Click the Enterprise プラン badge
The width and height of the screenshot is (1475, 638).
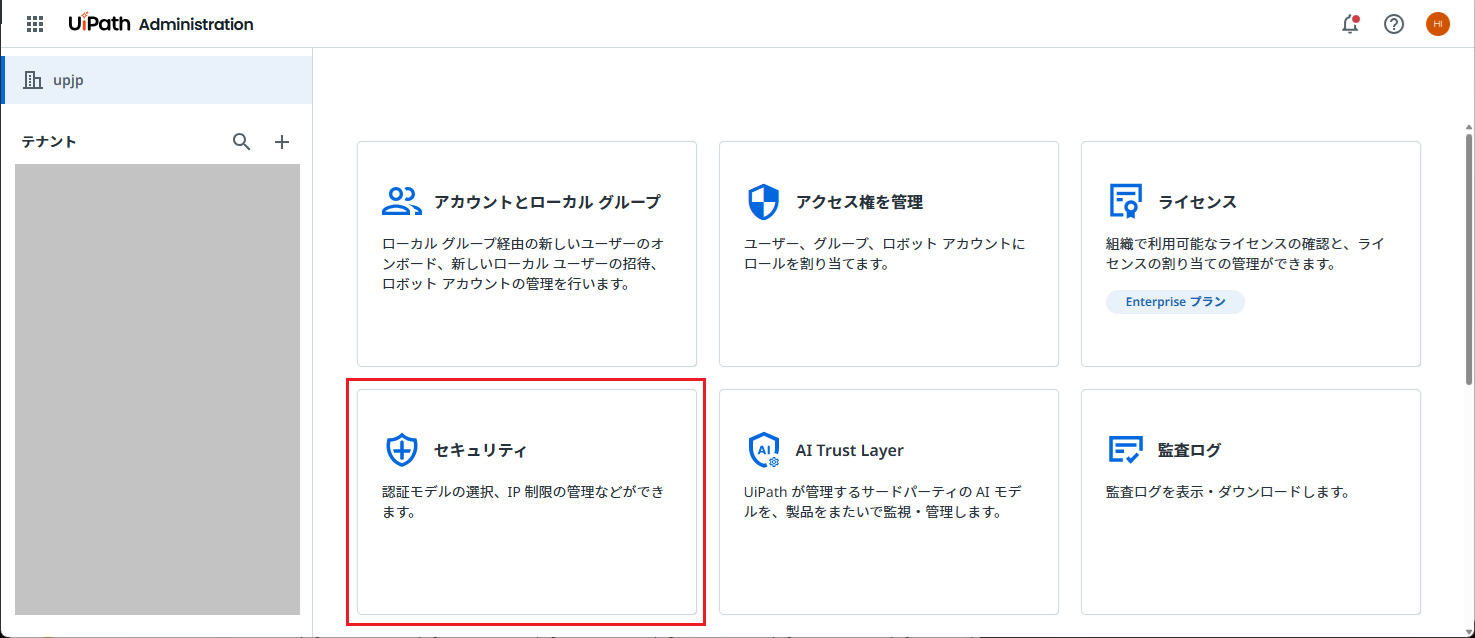(1175, 302)
